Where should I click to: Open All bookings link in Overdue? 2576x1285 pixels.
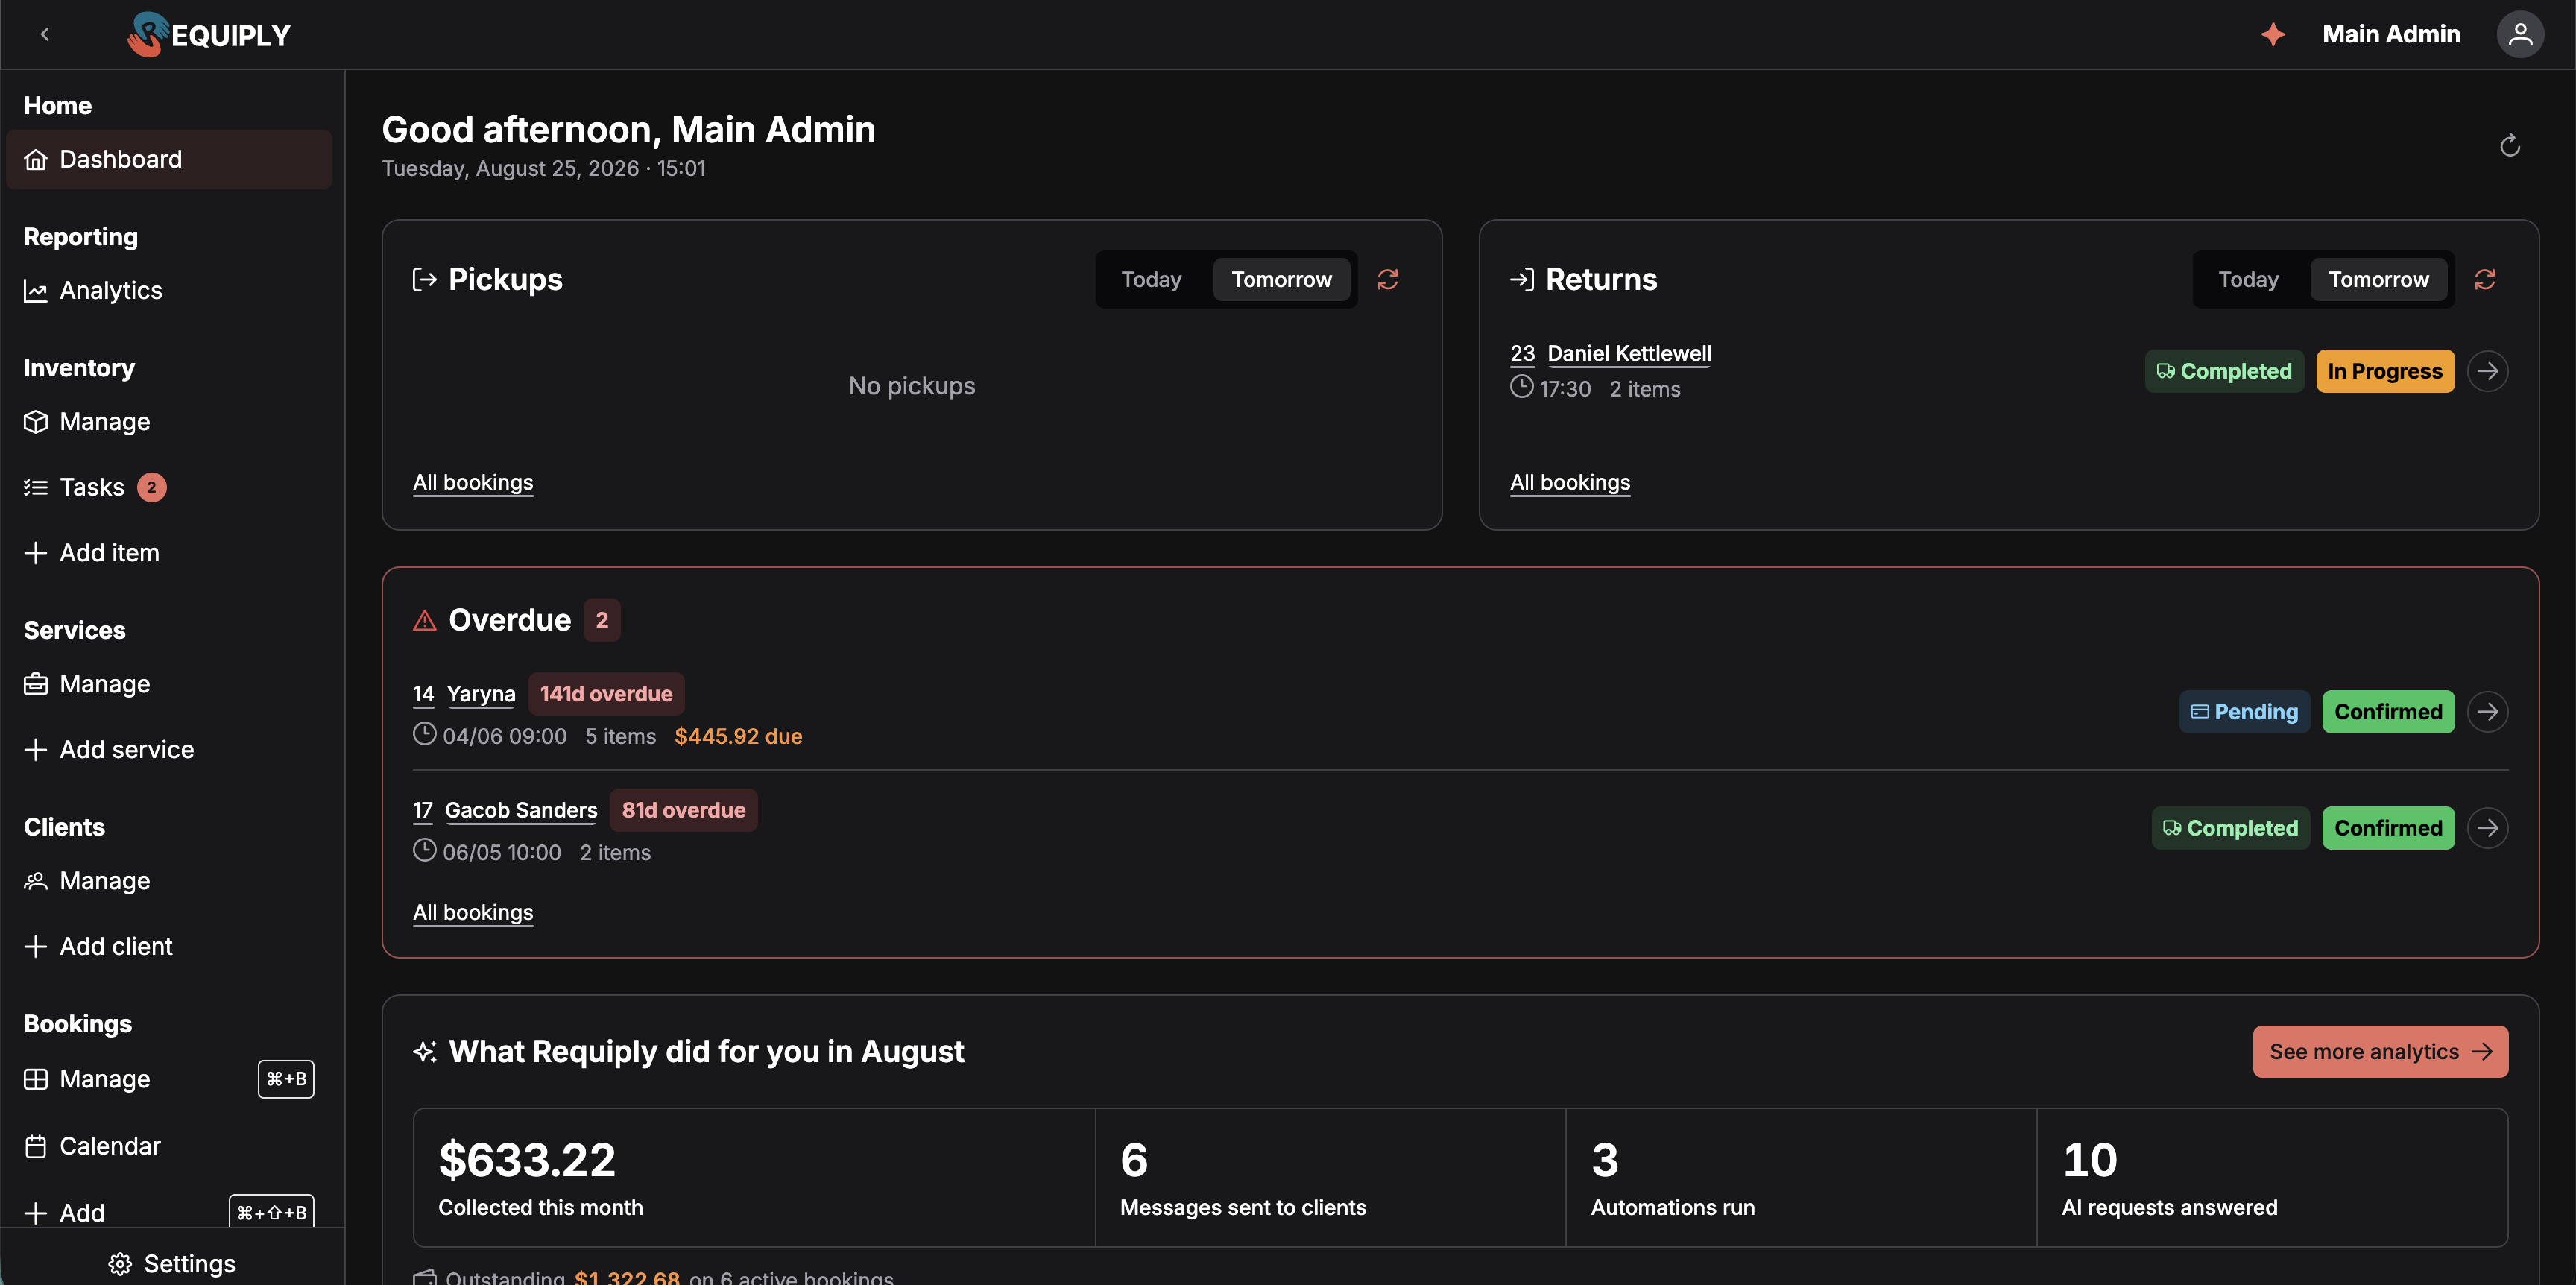pos(473,912)
